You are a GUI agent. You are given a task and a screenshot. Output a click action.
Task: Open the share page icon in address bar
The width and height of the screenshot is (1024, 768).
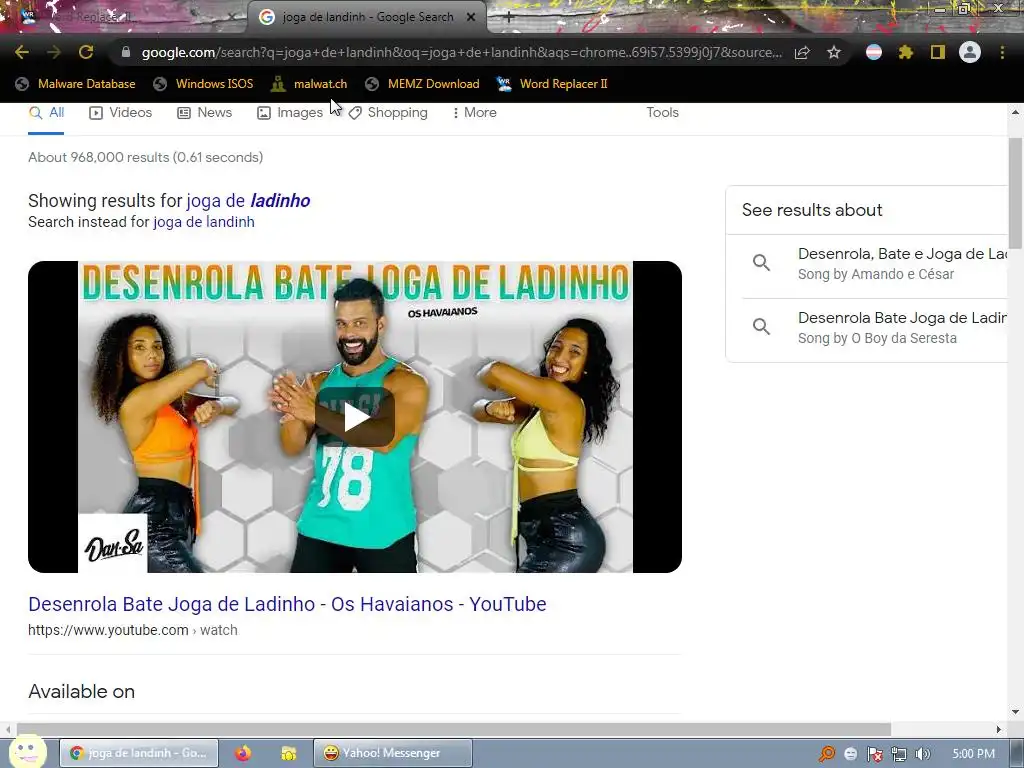[x=802, y=52]
